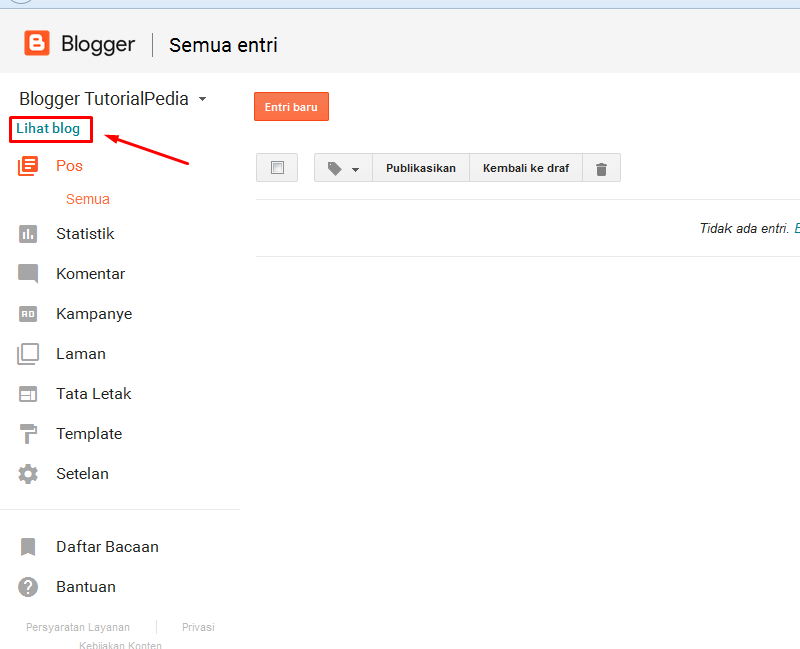The width and height of the screenshot is (800, 649).
Task: Click the Setelan gear icon
Action: pos(28,474)
